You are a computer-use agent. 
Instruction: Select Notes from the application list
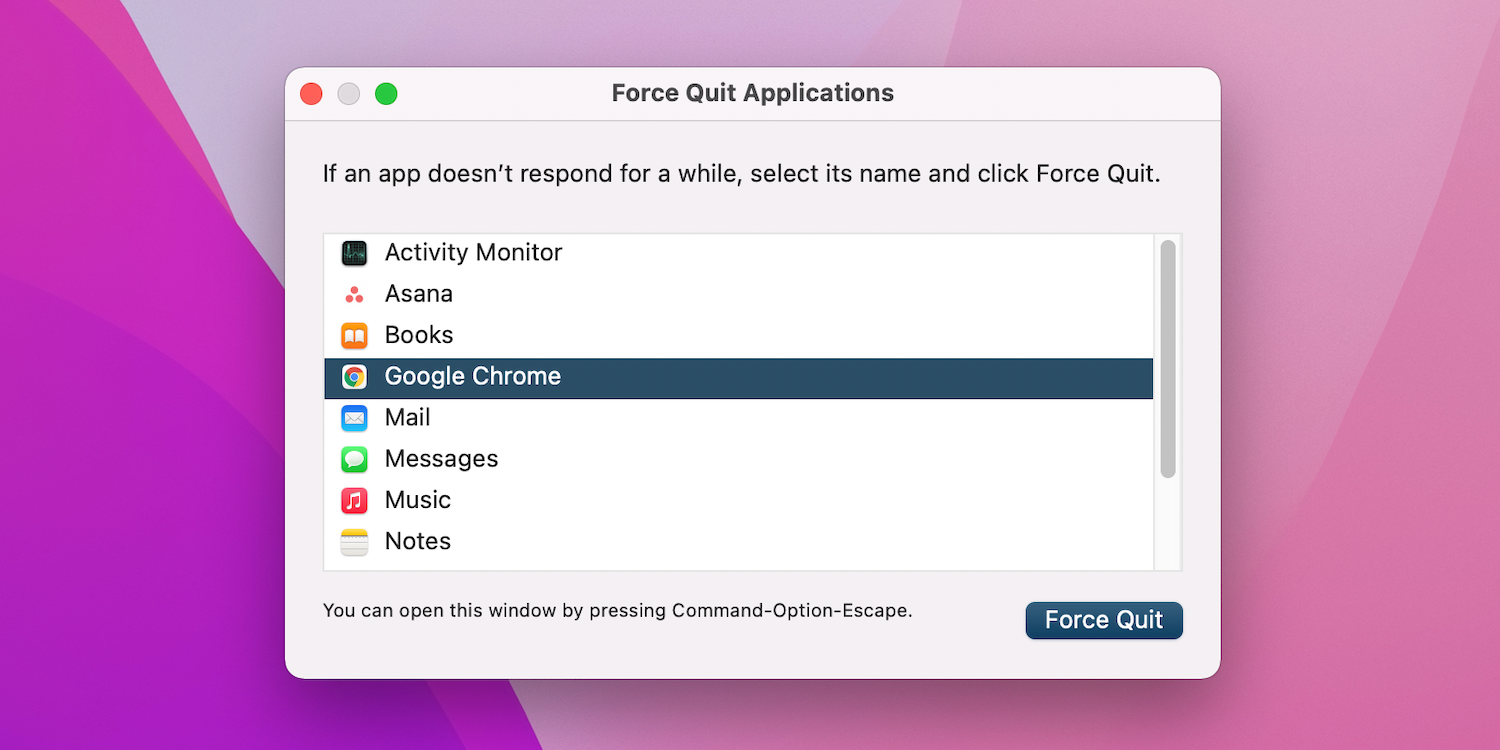pyautogui.click(x=416, y=541)
